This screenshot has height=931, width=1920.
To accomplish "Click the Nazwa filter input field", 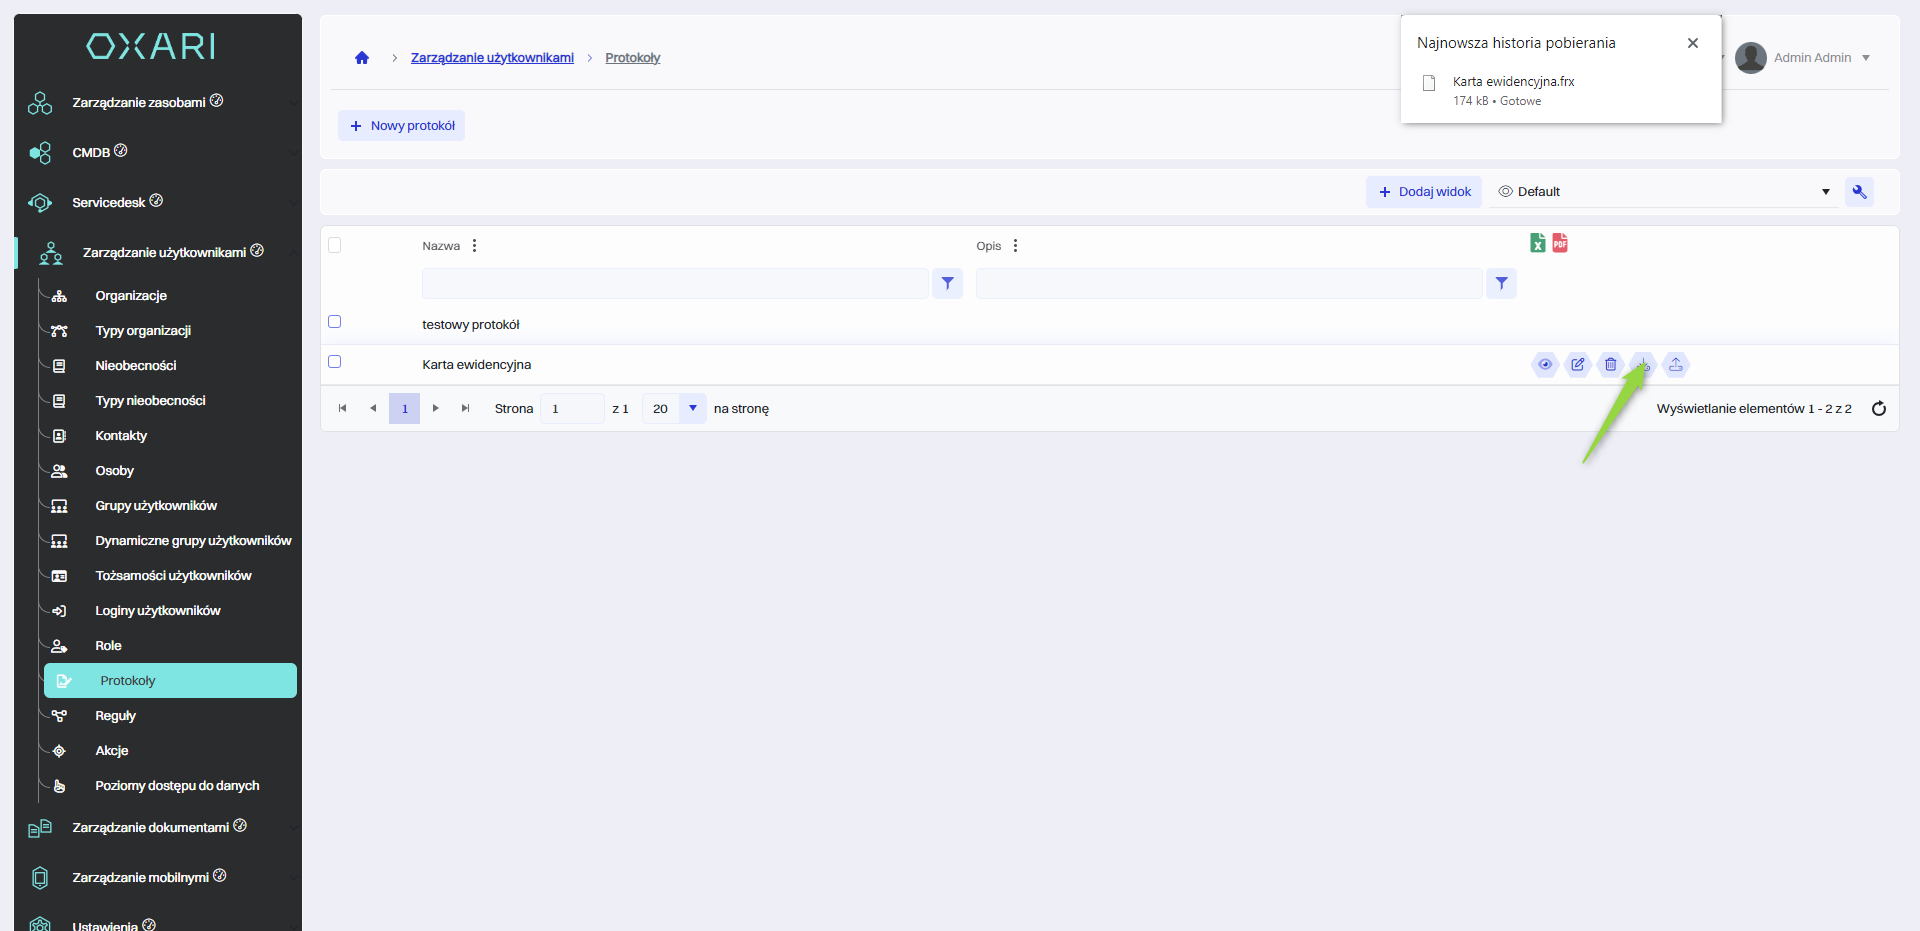I will 675,284.
